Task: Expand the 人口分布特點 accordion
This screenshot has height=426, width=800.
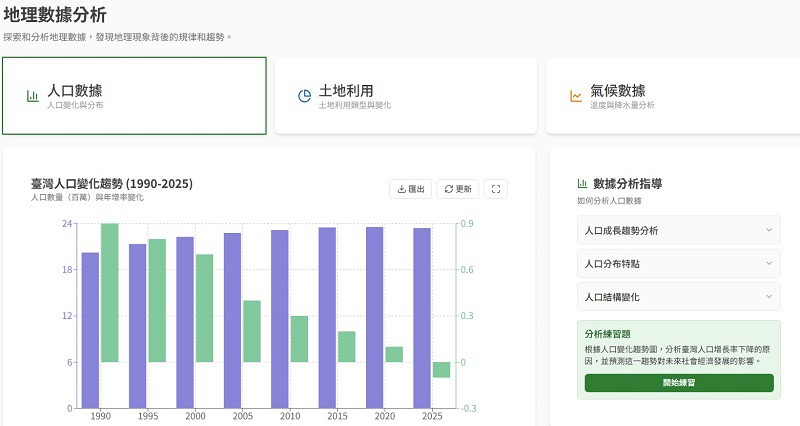Action: coord(679,264)
